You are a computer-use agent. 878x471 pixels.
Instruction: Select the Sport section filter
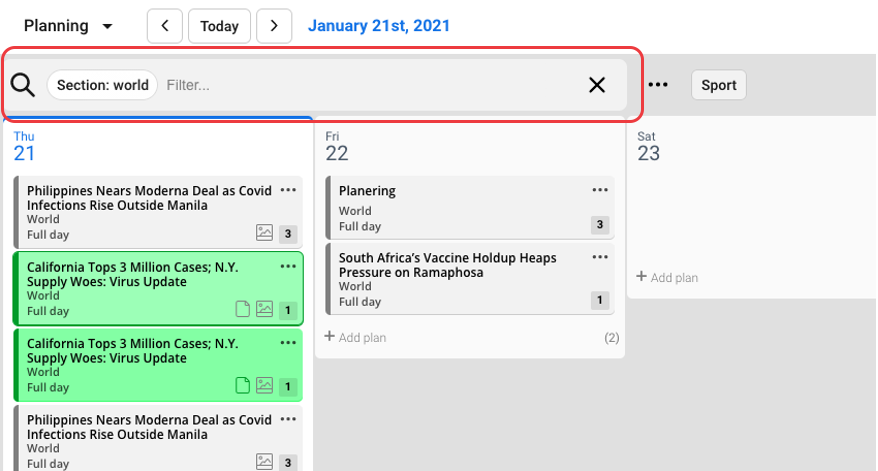tap(718, 85)
